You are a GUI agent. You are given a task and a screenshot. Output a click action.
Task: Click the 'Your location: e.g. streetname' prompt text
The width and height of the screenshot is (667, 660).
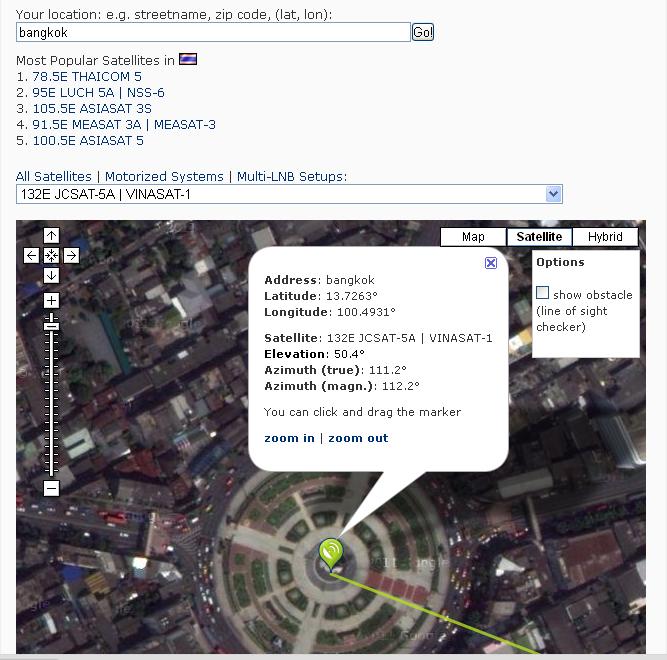tap(174, 15)
